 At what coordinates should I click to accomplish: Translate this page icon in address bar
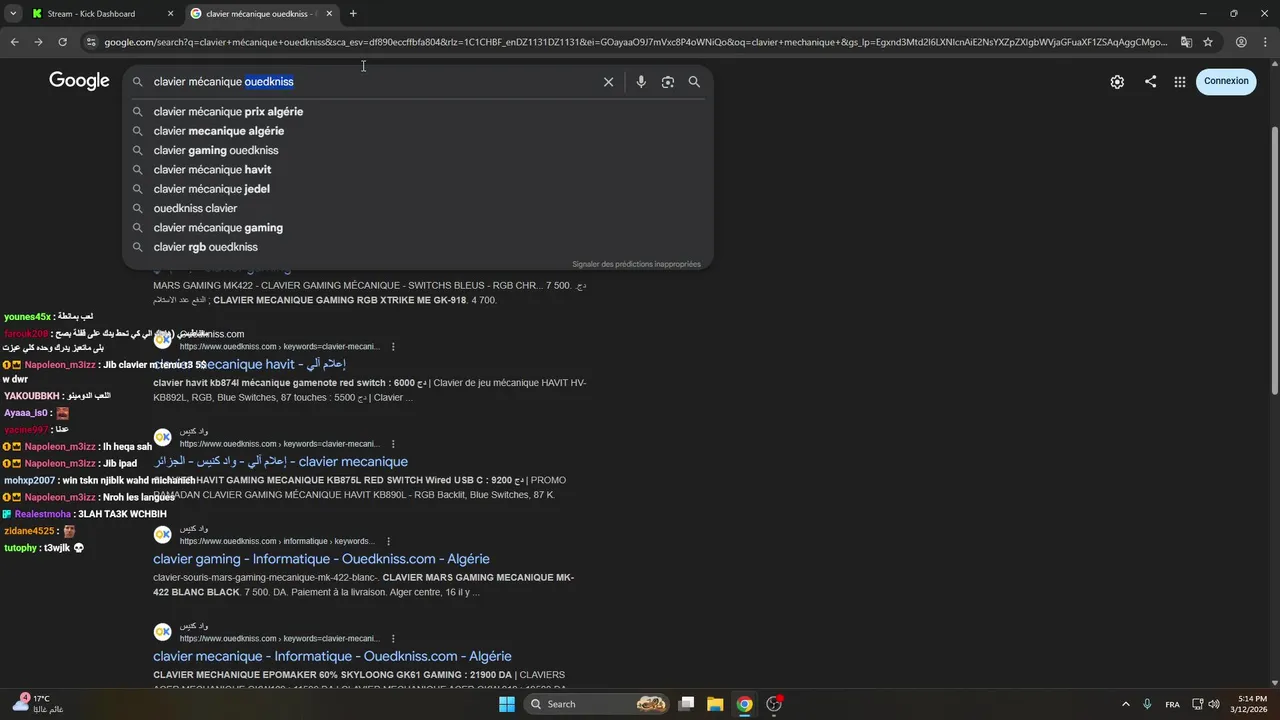[1186, 42]
